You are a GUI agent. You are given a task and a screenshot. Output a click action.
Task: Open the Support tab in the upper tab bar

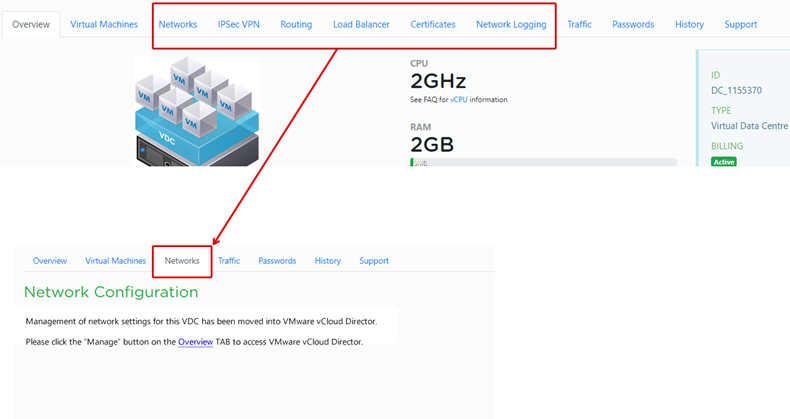click(741, 24)
